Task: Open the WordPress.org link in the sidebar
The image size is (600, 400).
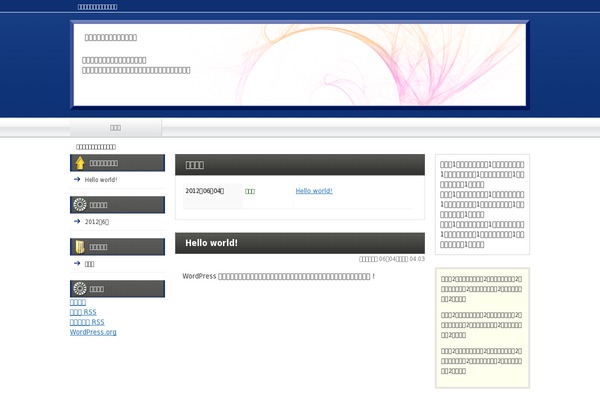Action: [93, 332]
